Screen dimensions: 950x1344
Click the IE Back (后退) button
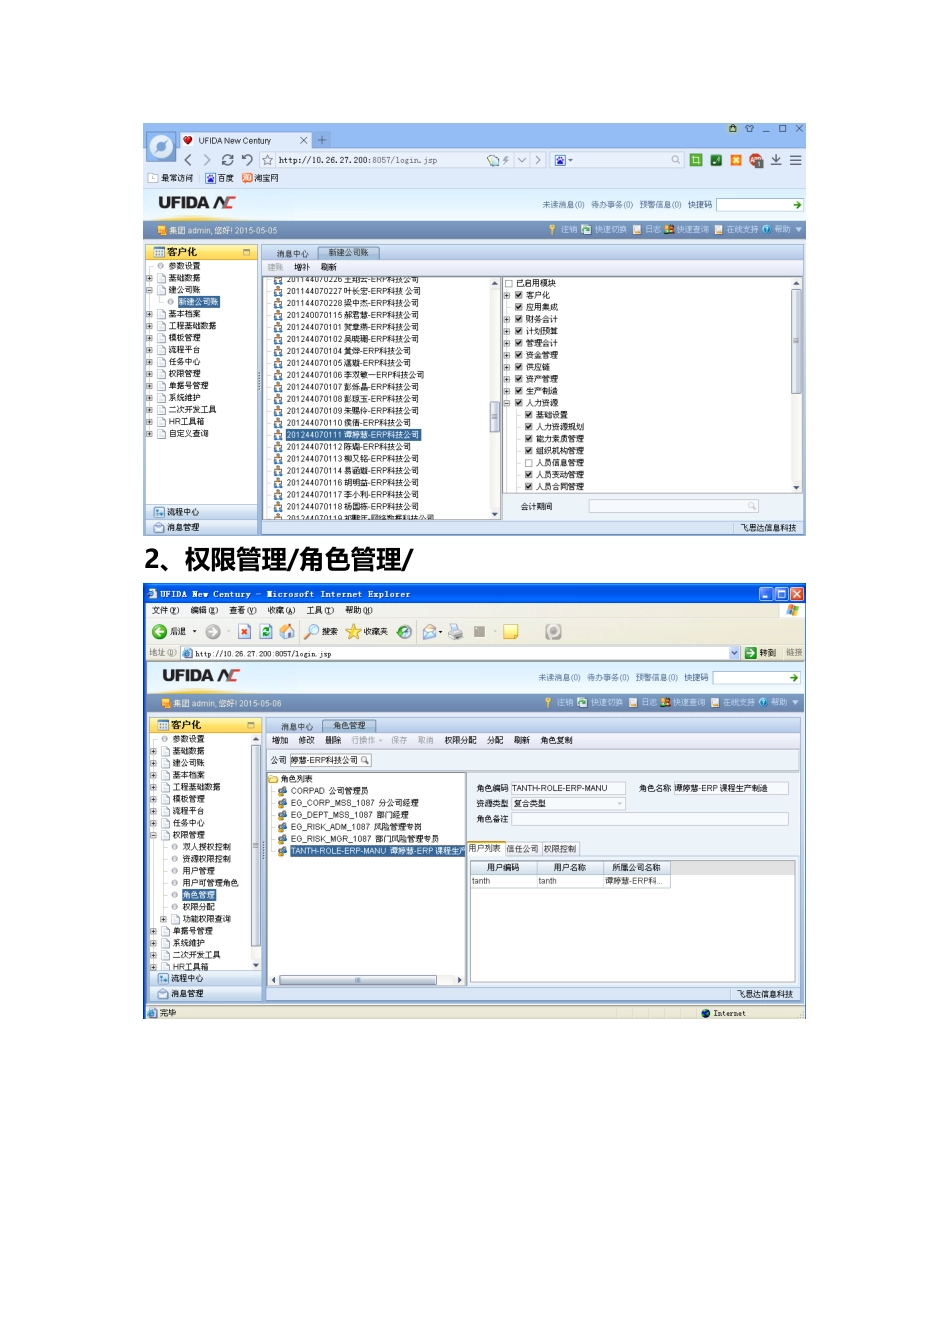[169, 632]
